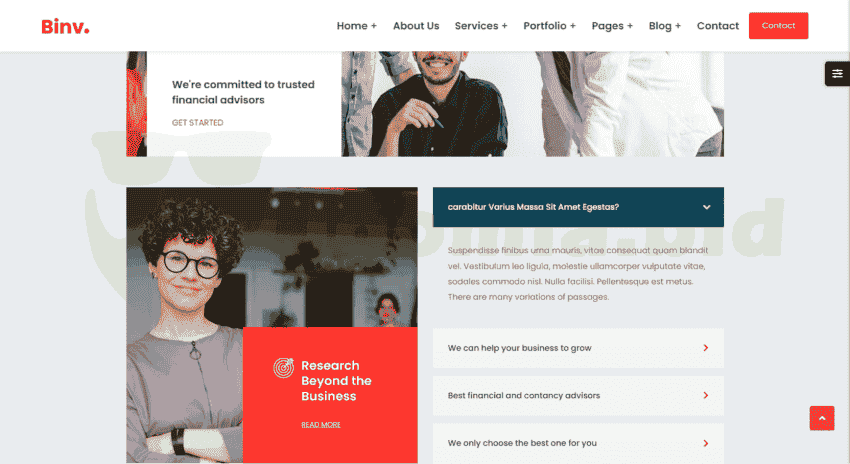Click arrow on 'Best financial and contancy advisors'

click(x=706, y=396)
